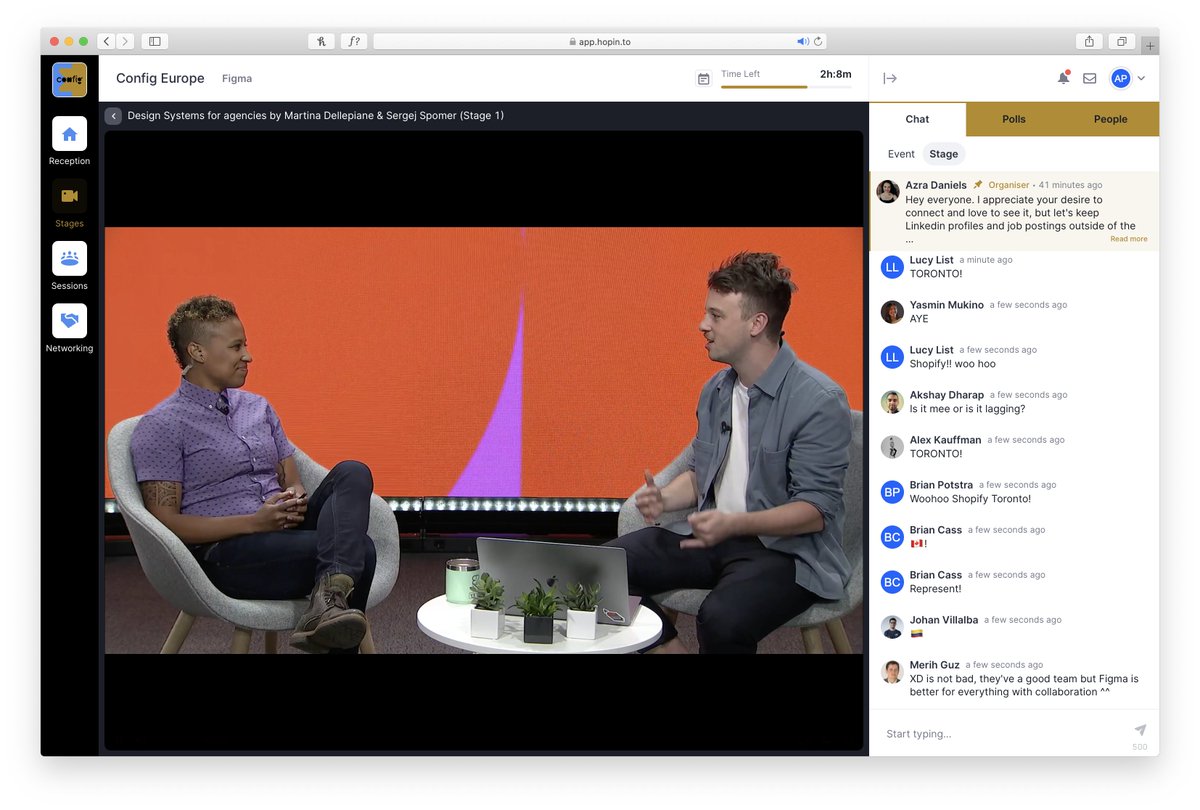Click the app.hopin.to address bar
The height and width of the screenshot is (810, 1200).
[x=600, y=41]
